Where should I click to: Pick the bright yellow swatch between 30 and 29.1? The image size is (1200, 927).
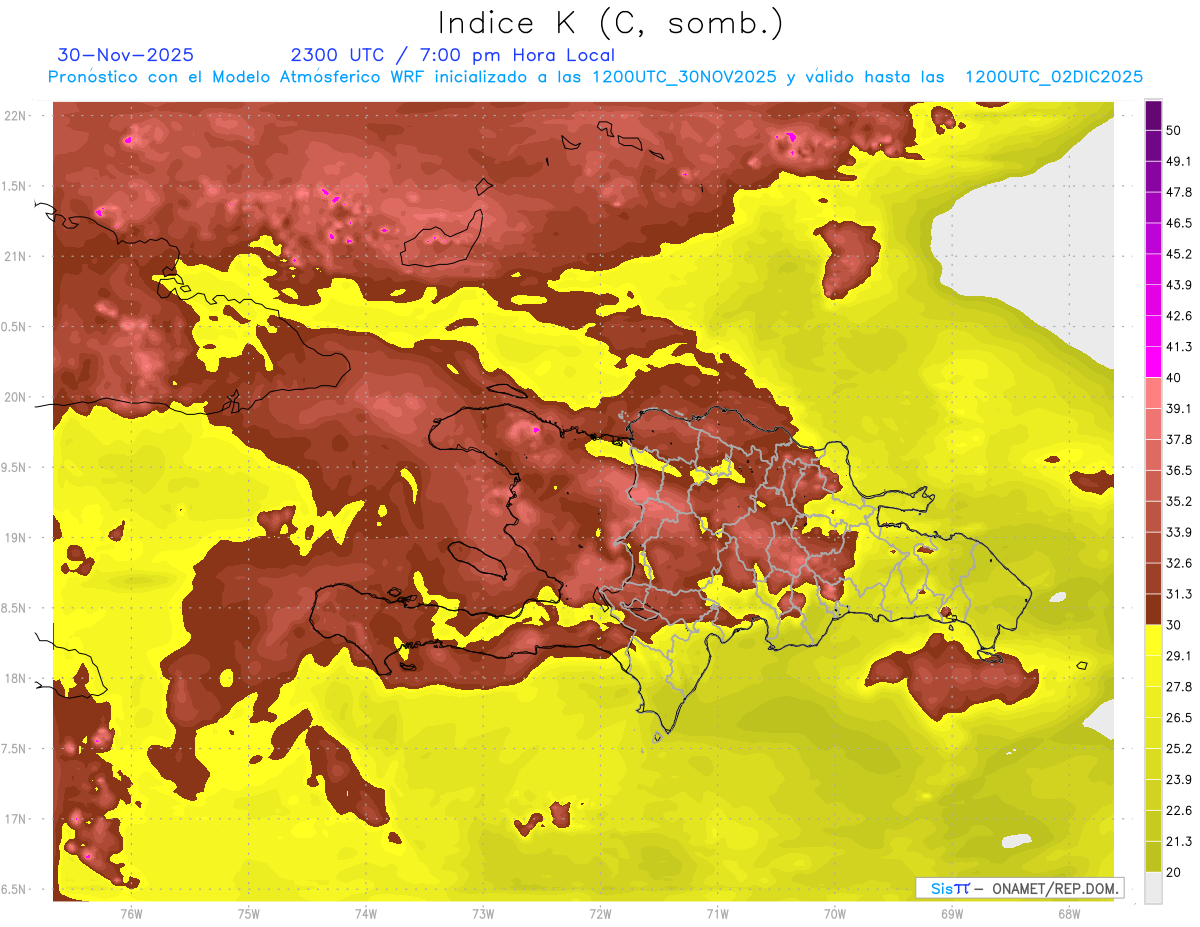(1153, 640)
